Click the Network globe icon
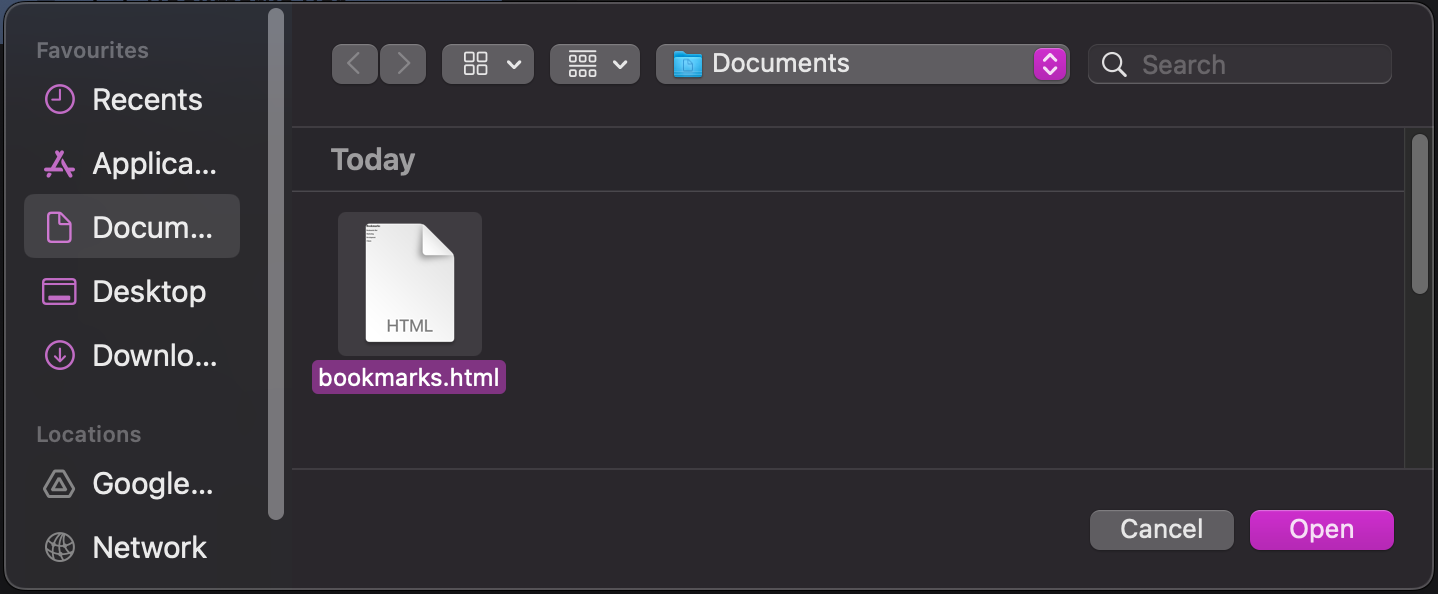Viewport: 1438px width, 594px height. [60, 548]
